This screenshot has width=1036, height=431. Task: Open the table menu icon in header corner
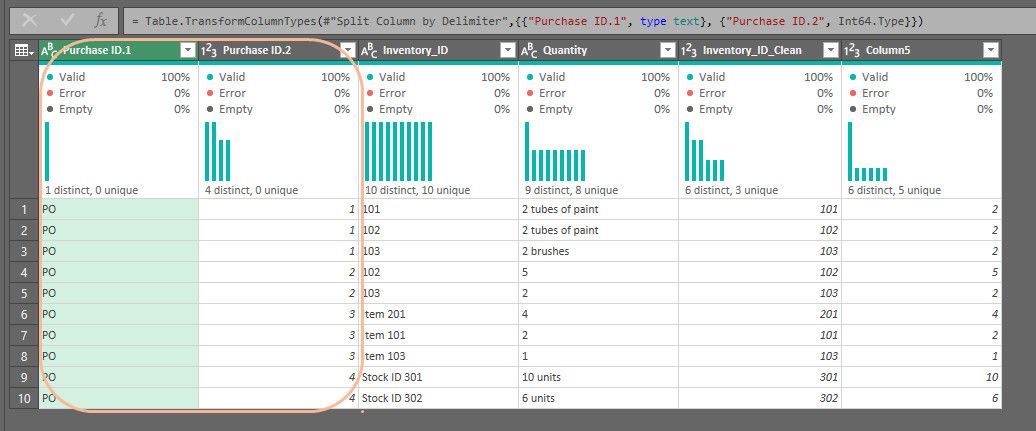click(x=24, y=50)
